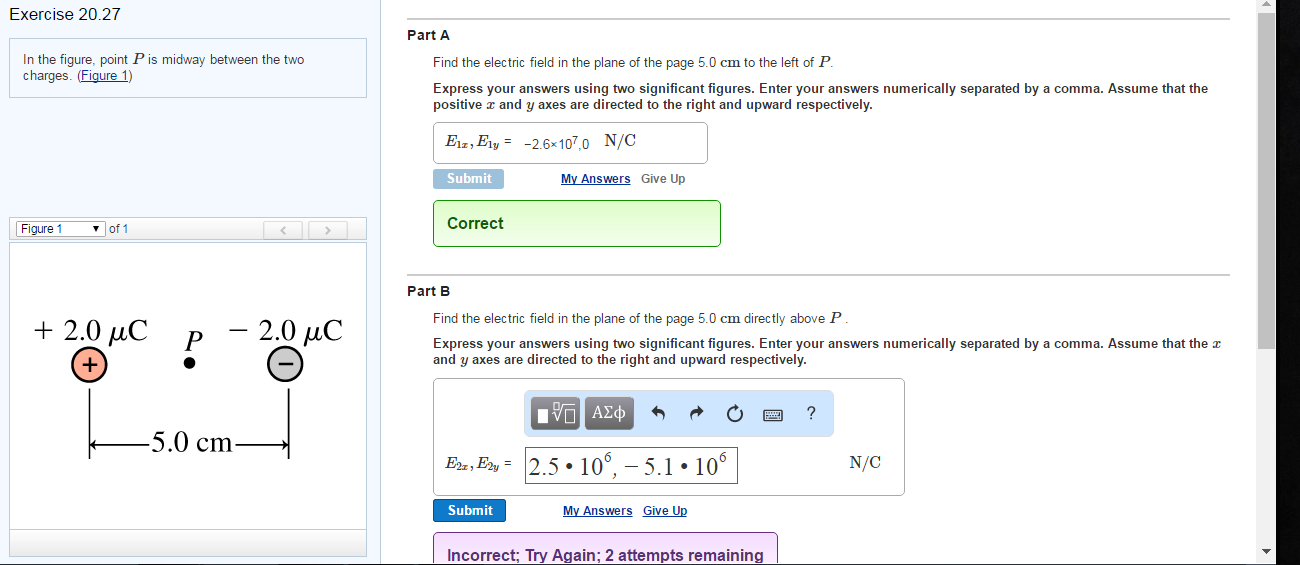Go to next figure arrow button
Screen dimensions: 1300x565
point(327,230)
